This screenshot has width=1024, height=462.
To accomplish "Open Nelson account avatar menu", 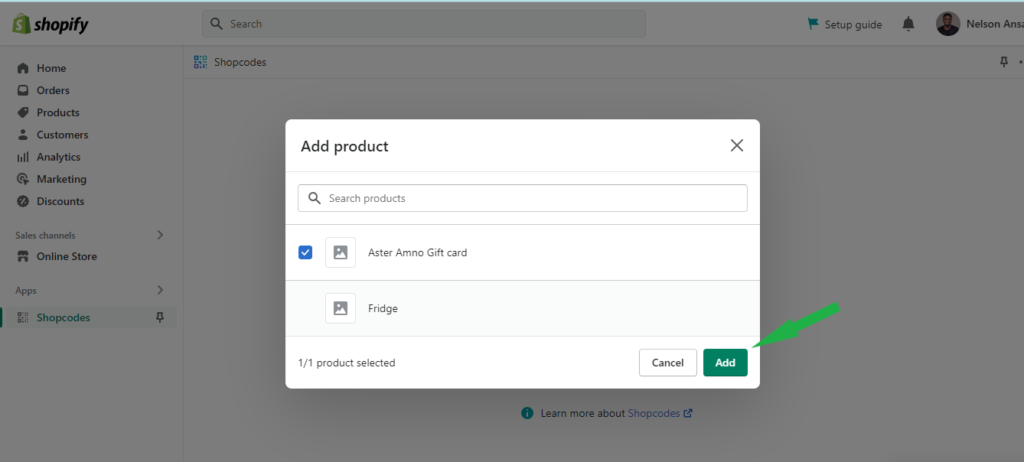I will 948,24.
